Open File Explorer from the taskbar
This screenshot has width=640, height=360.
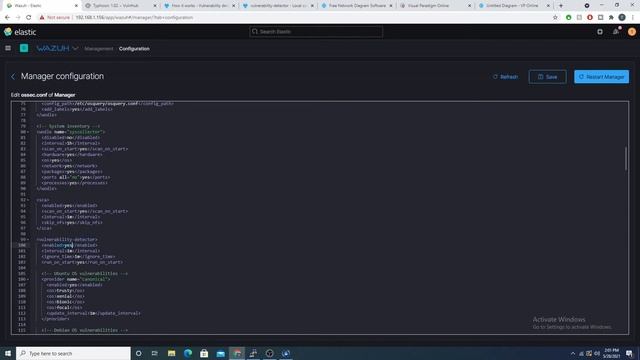(x=171, y=353)
